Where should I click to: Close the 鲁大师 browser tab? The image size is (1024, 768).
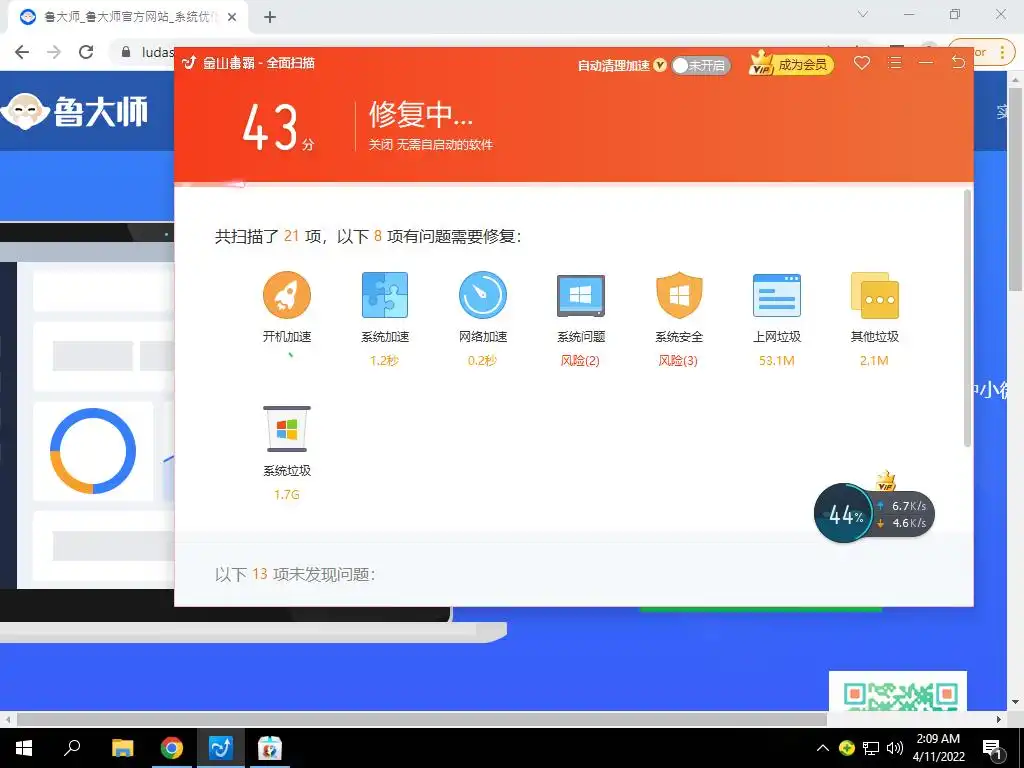[232, 17]
